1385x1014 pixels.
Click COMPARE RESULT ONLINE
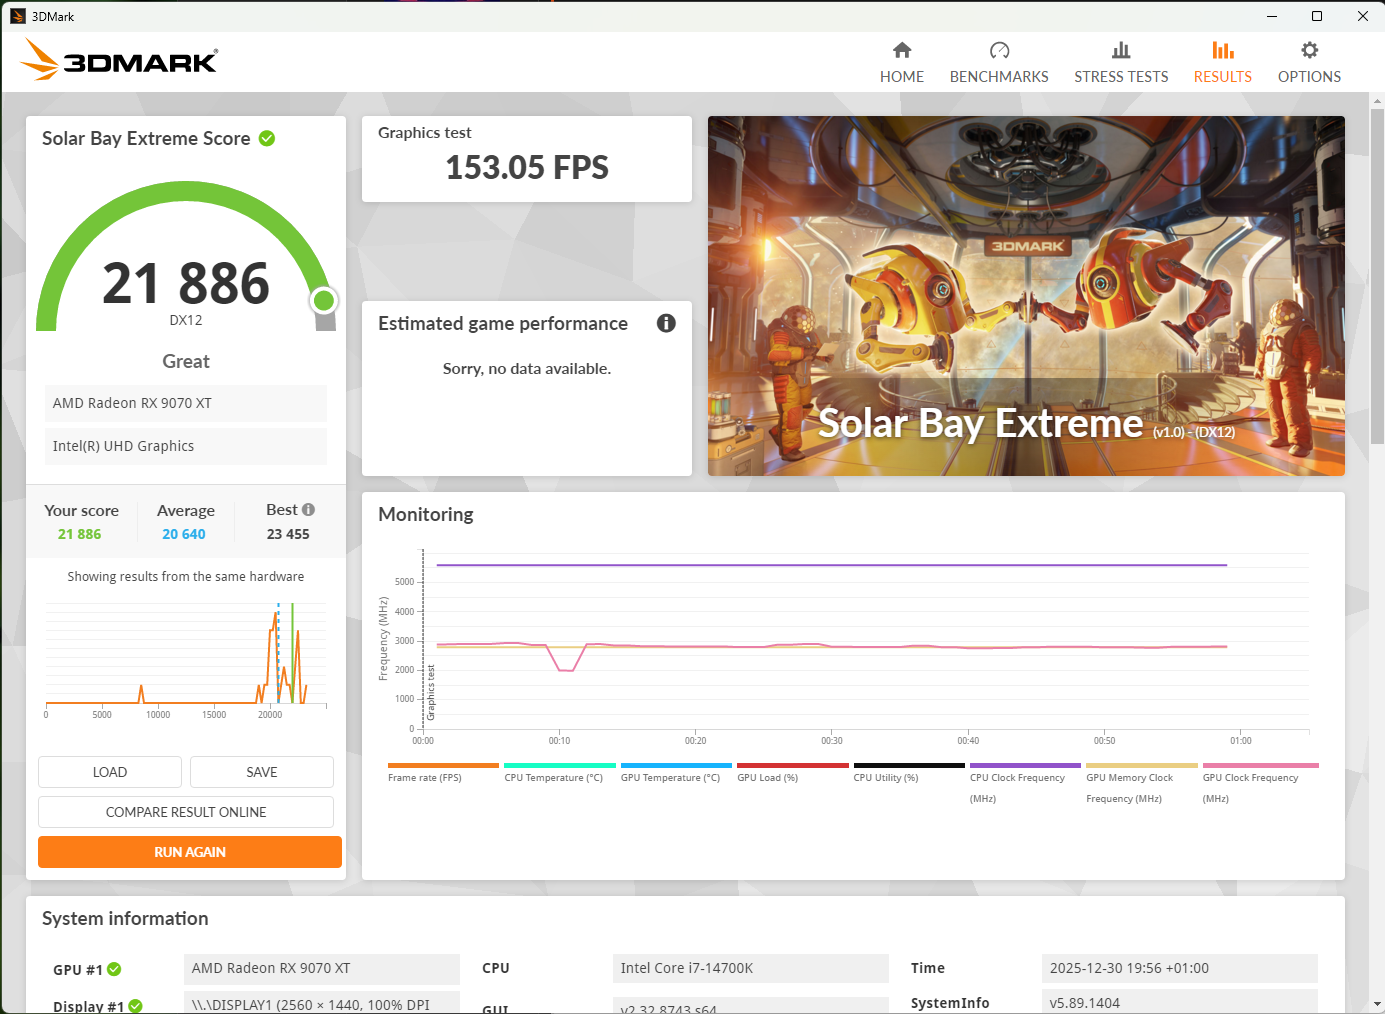[x=186, y=811]
